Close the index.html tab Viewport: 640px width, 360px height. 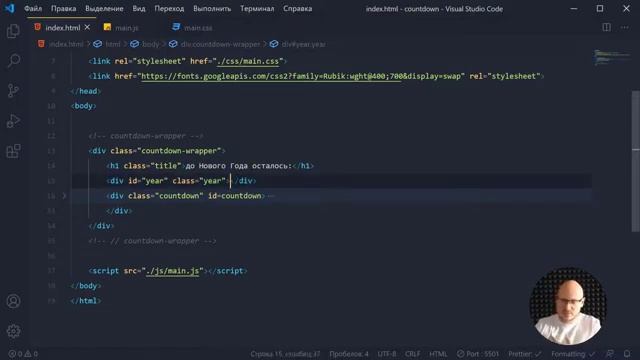coord(87,27)
